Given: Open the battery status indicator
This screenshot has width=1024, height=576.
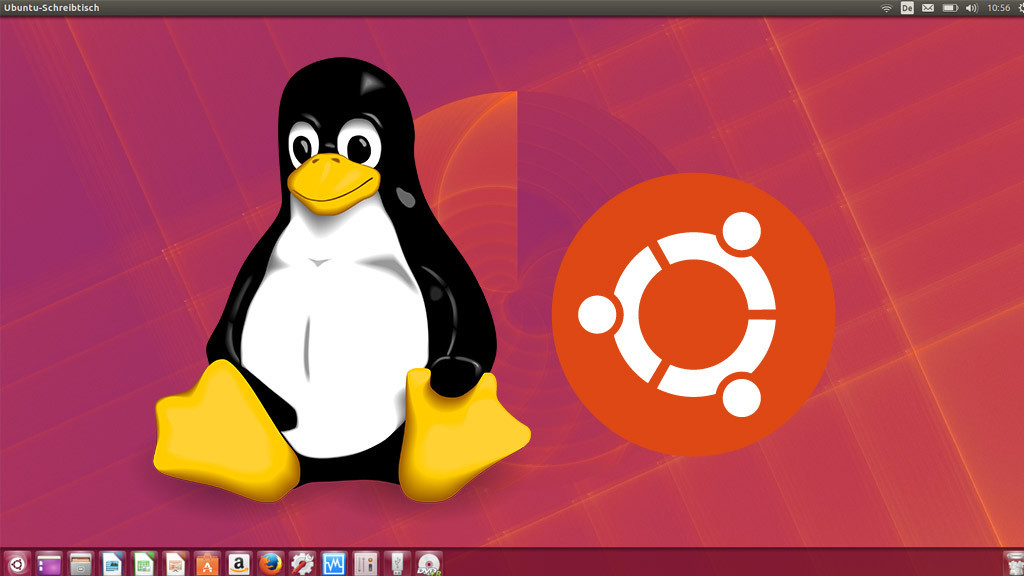Looking at the screenshot, I should tap(950, 8).
